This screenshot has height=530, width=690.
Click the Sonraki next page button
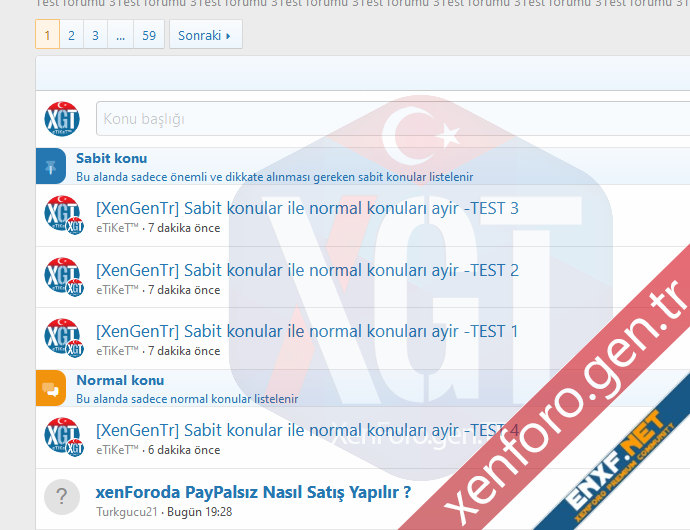(x=205, y=35)
